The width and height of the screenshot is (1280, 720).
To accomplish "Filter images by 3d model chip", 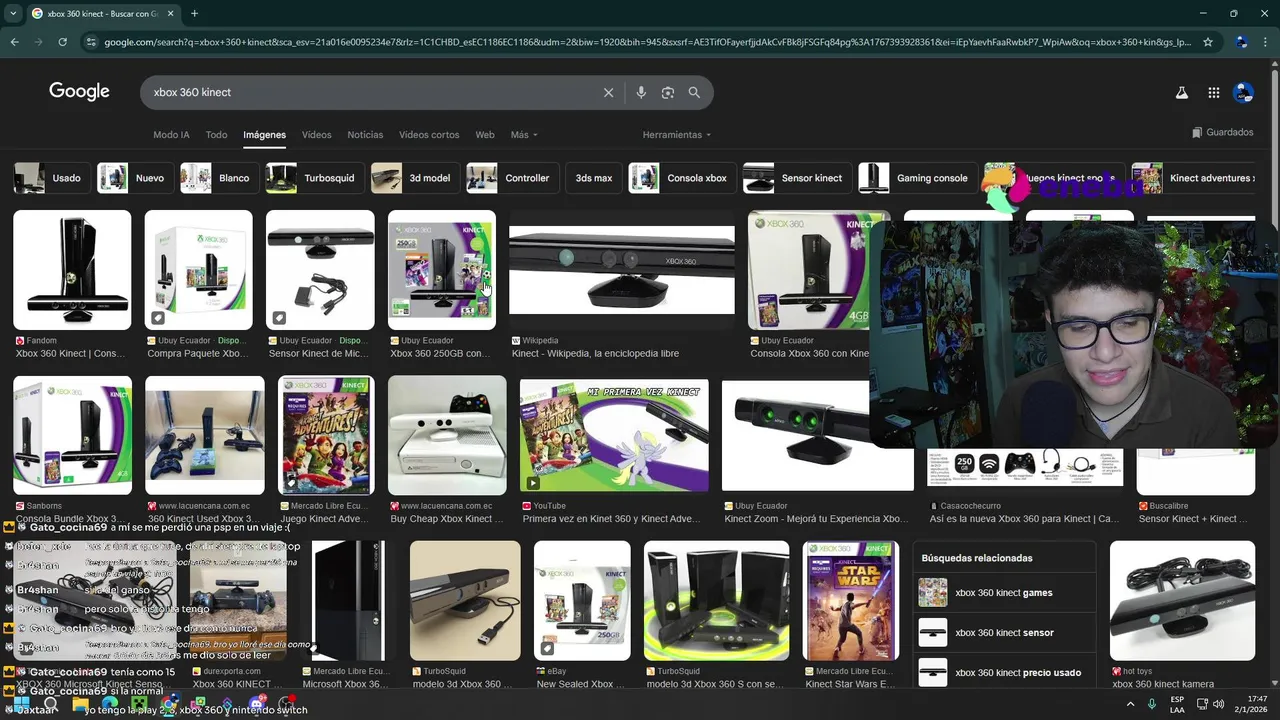I will 415,178.
